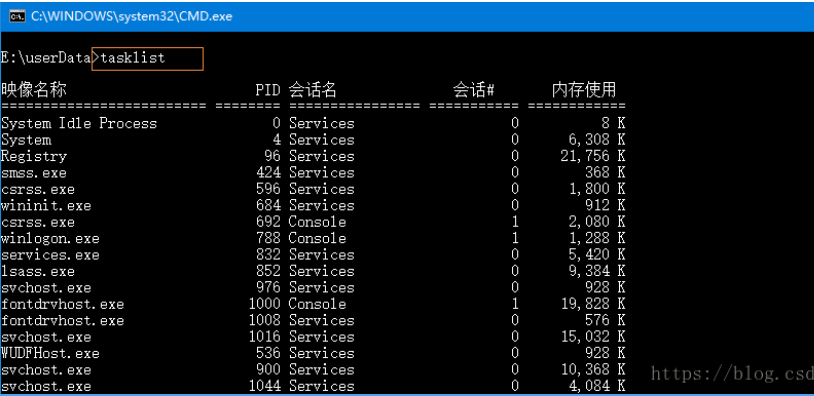Click the 19,828 K memory value
Viewport: 814px width, 396px height.
(593, 305)
